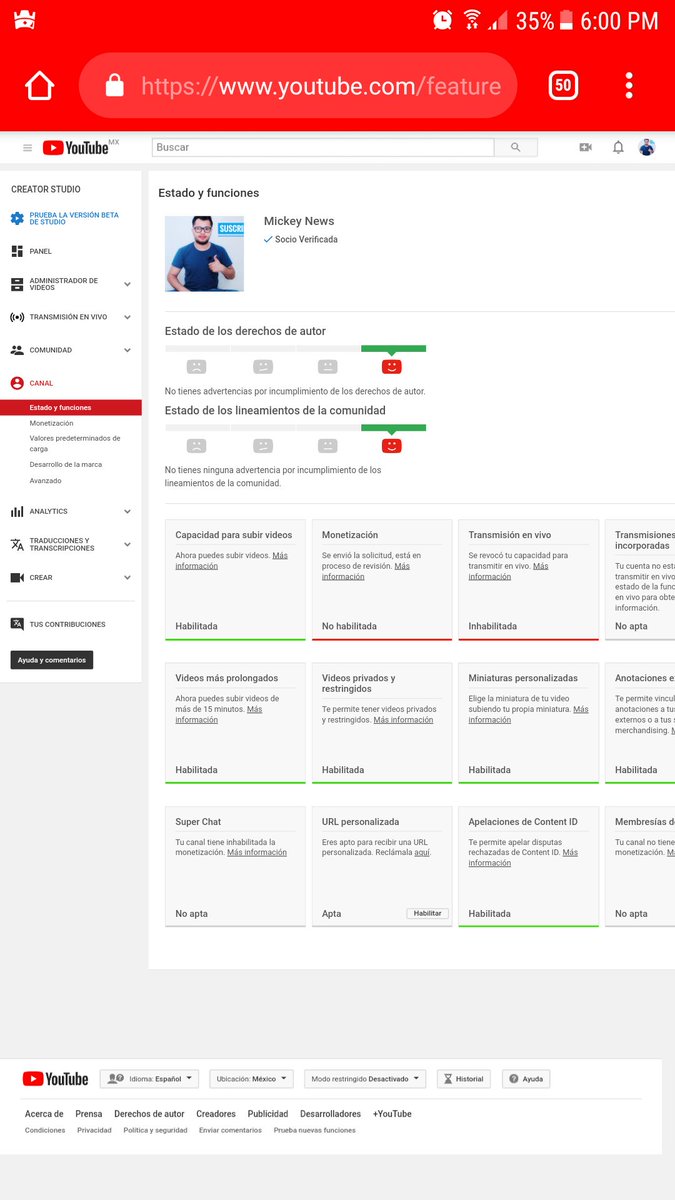675x1200 pixels.
Task: Click the YouTube logo in the header
Action: pos(76,148)
